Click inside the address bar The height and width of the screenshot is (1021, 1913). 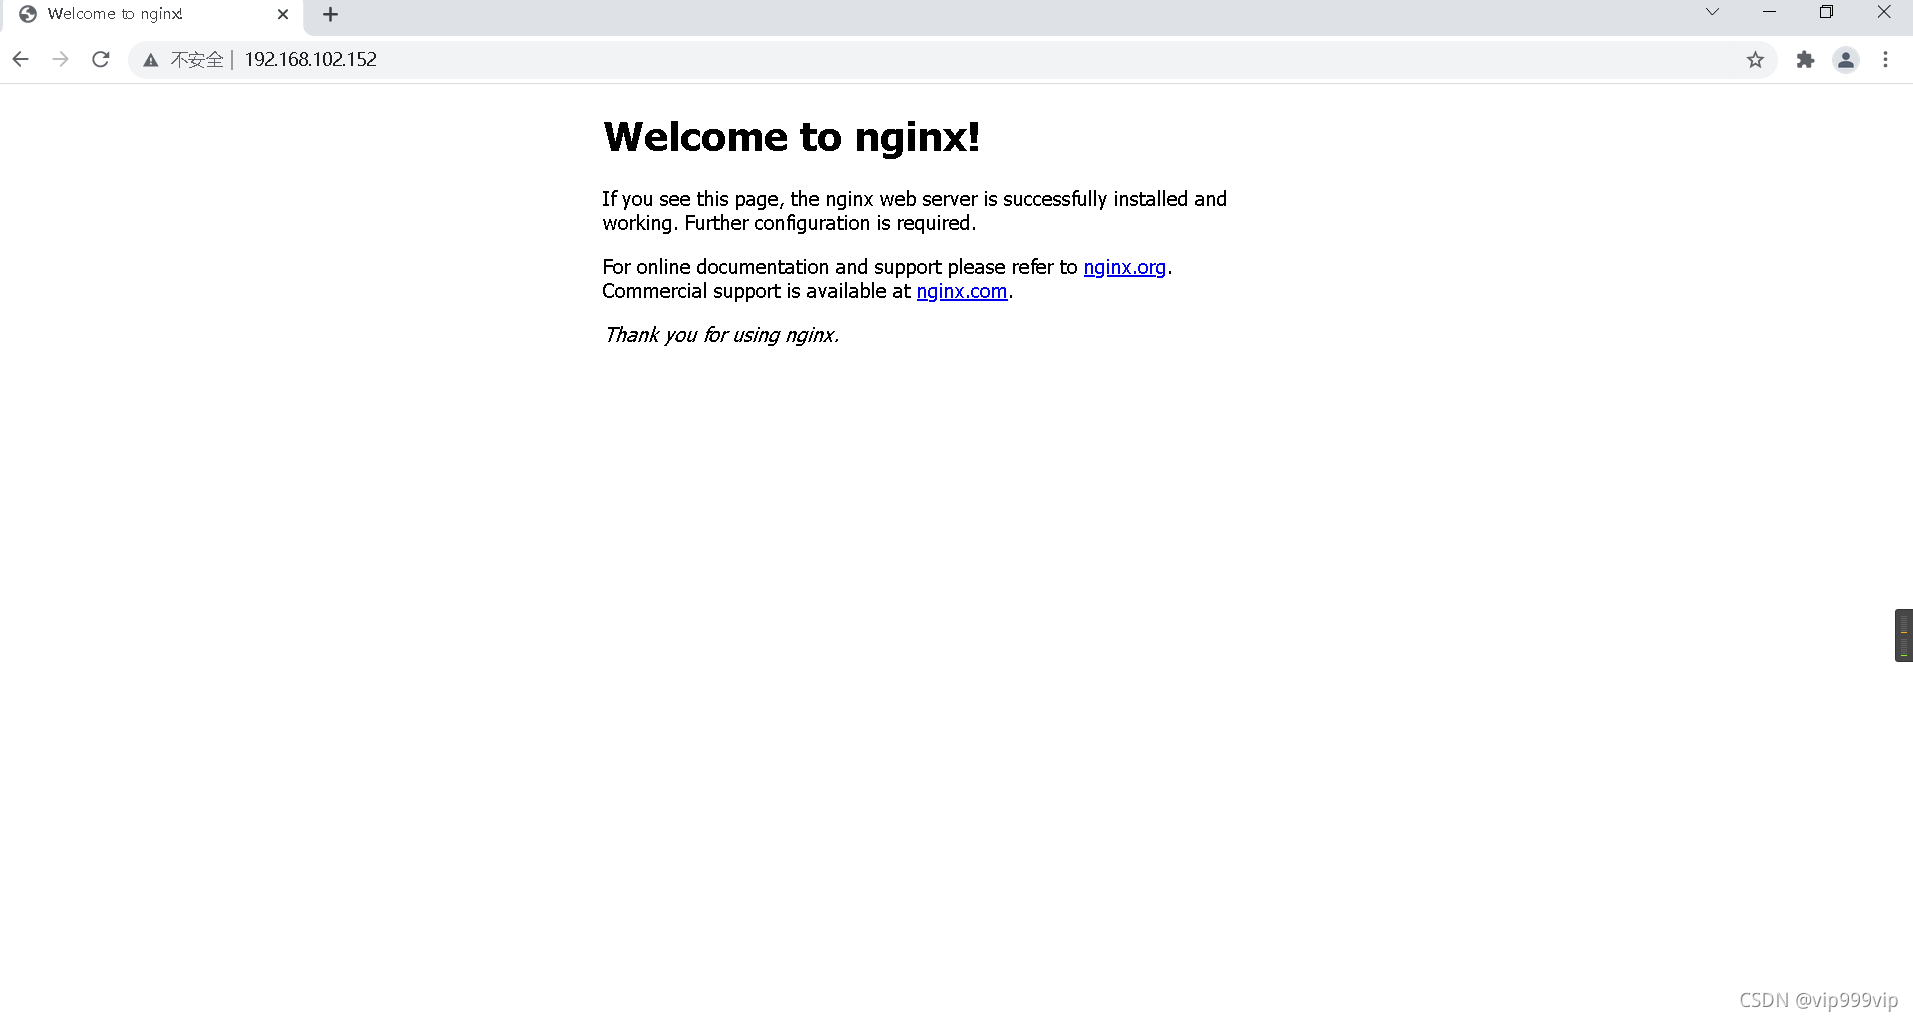[x=700, y=59]
